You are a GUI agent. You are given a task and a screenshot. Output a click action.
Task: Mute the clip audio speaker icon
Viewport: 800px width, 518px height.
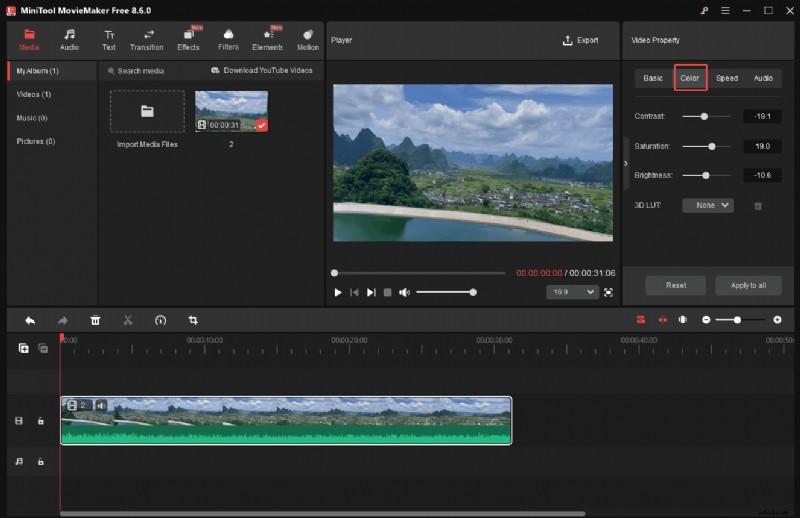coord(101,406)
